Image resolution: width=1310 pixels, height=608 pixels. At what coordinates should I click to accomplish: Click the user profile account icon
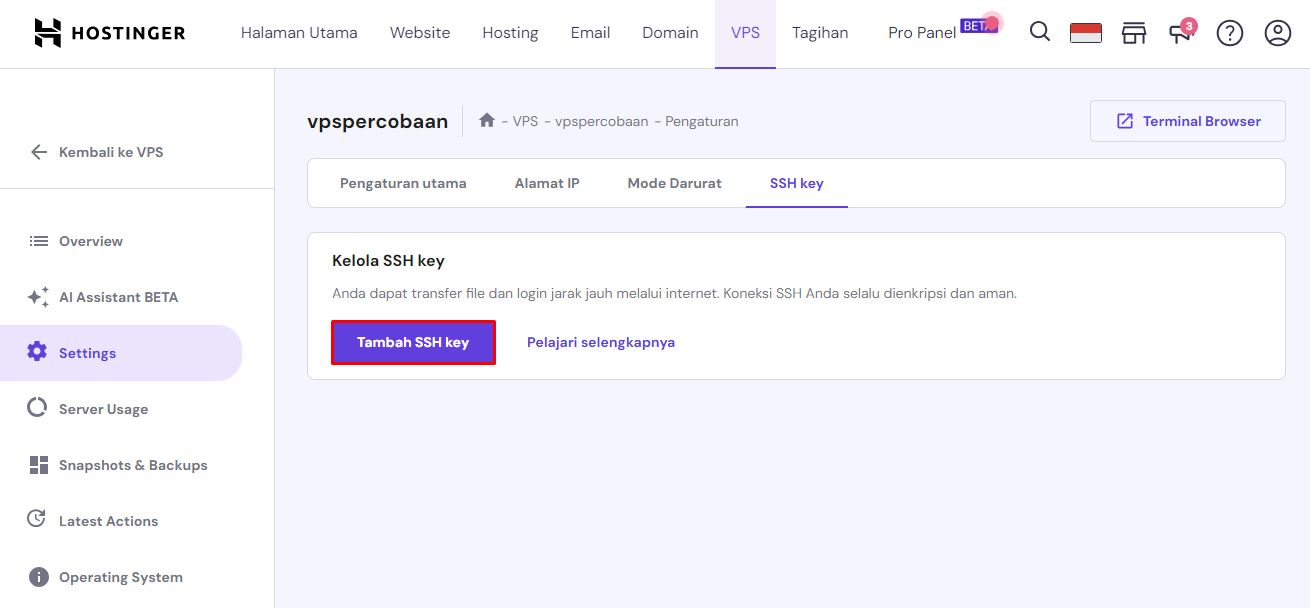(x=1277, y=33)
